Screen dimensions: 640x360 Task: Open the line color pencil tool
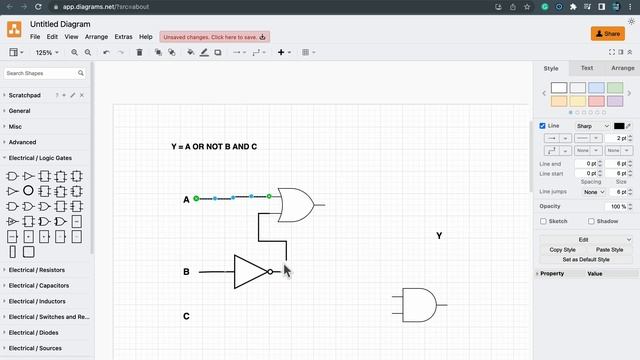pyautogui.click(x=204, y=52)
